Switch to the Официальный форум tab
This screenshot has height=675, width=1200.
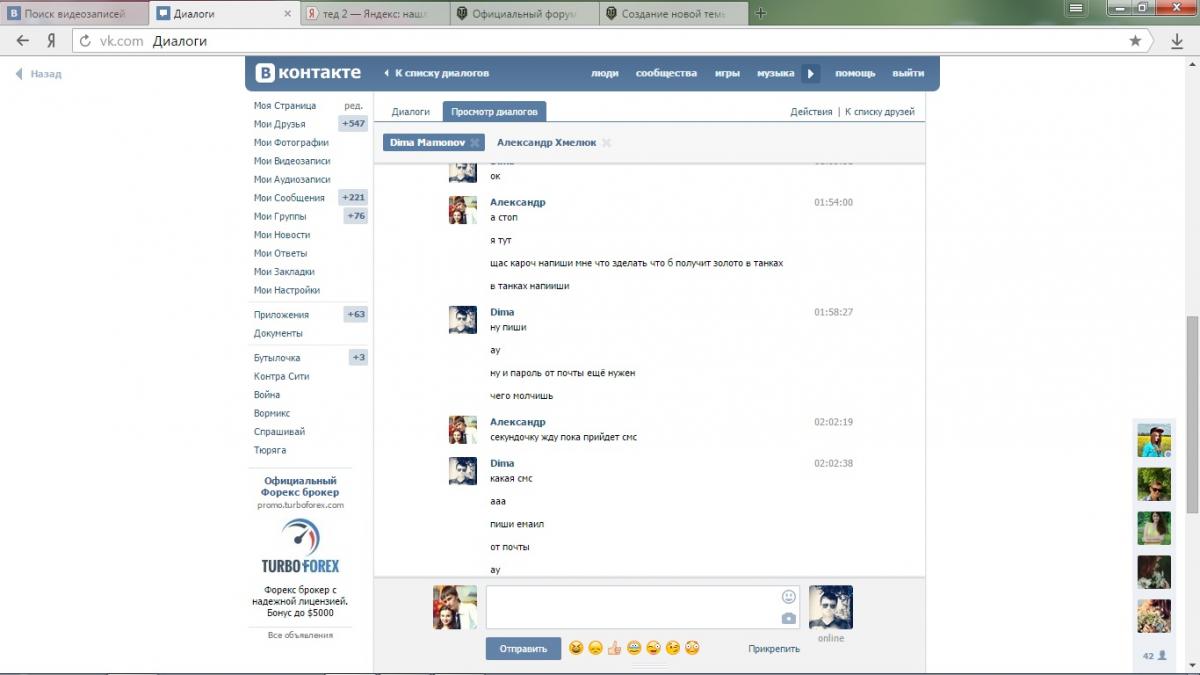point(523,14)
